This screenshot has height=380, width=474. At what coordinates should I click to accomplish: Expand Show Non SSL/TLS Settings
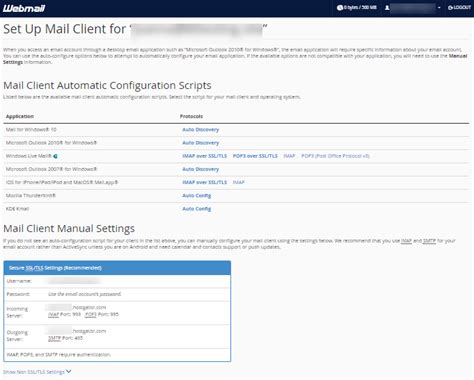[37, 372]
